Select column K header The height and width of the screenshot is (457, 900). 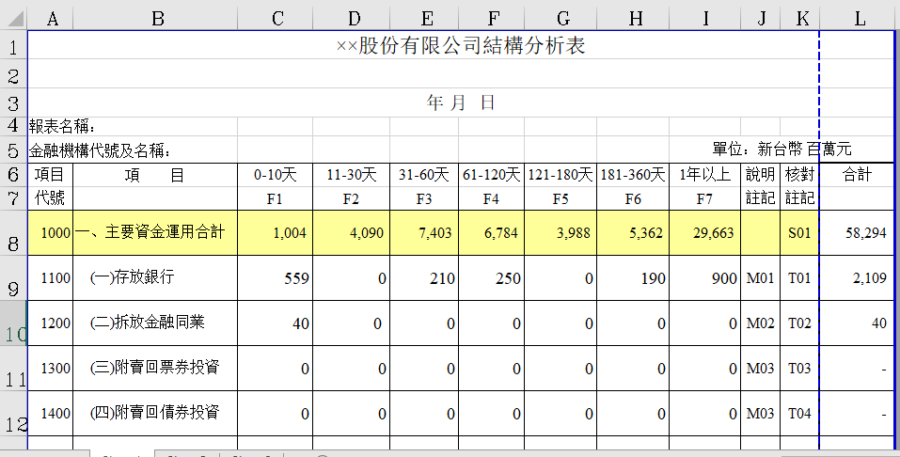pos(800,18)
